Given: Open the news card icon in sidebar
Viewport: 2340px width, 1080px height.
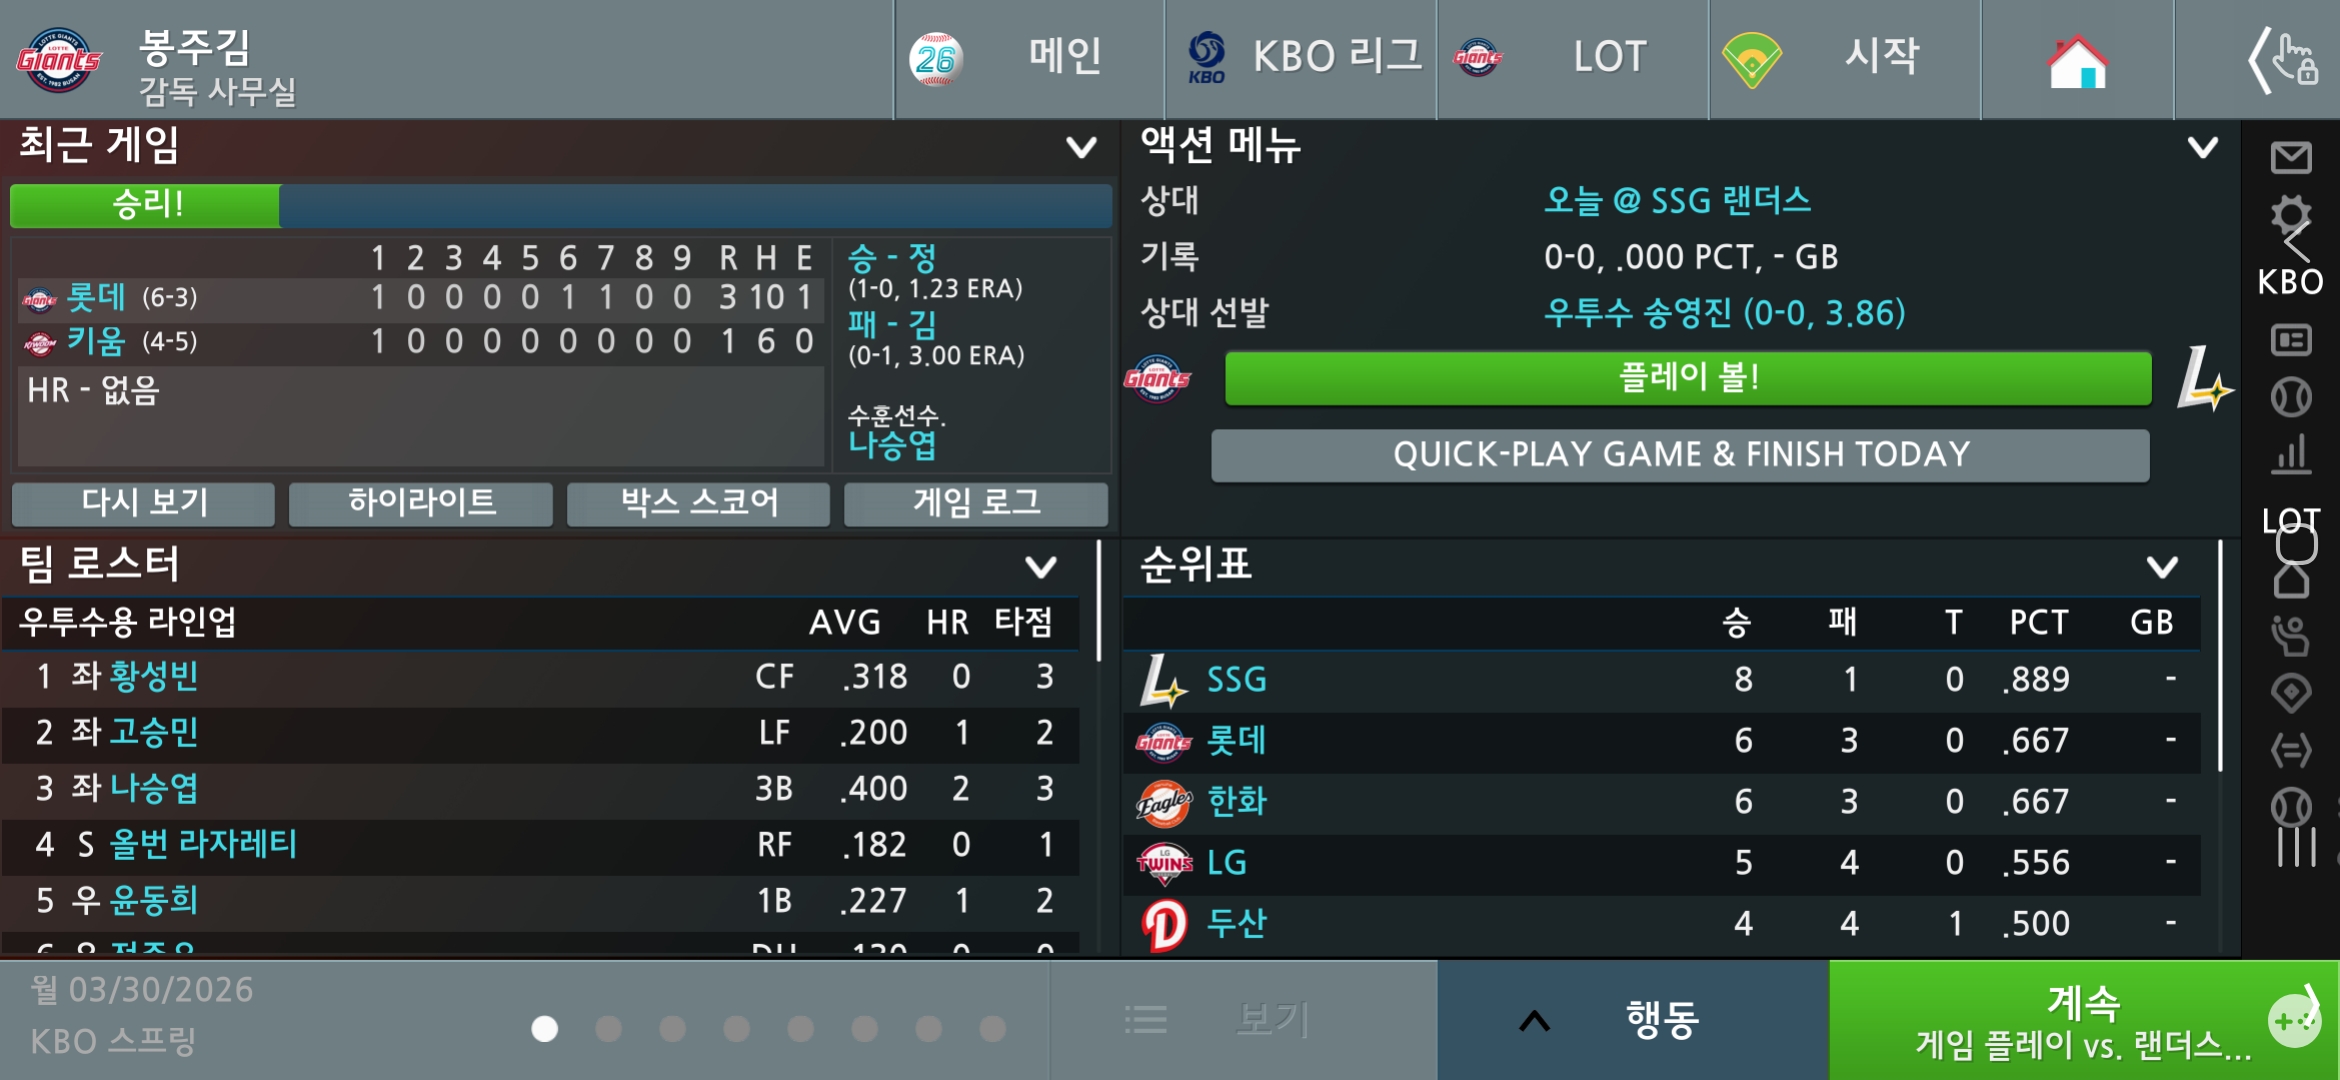Looking at the screenshot, I should pos(2291,340).
